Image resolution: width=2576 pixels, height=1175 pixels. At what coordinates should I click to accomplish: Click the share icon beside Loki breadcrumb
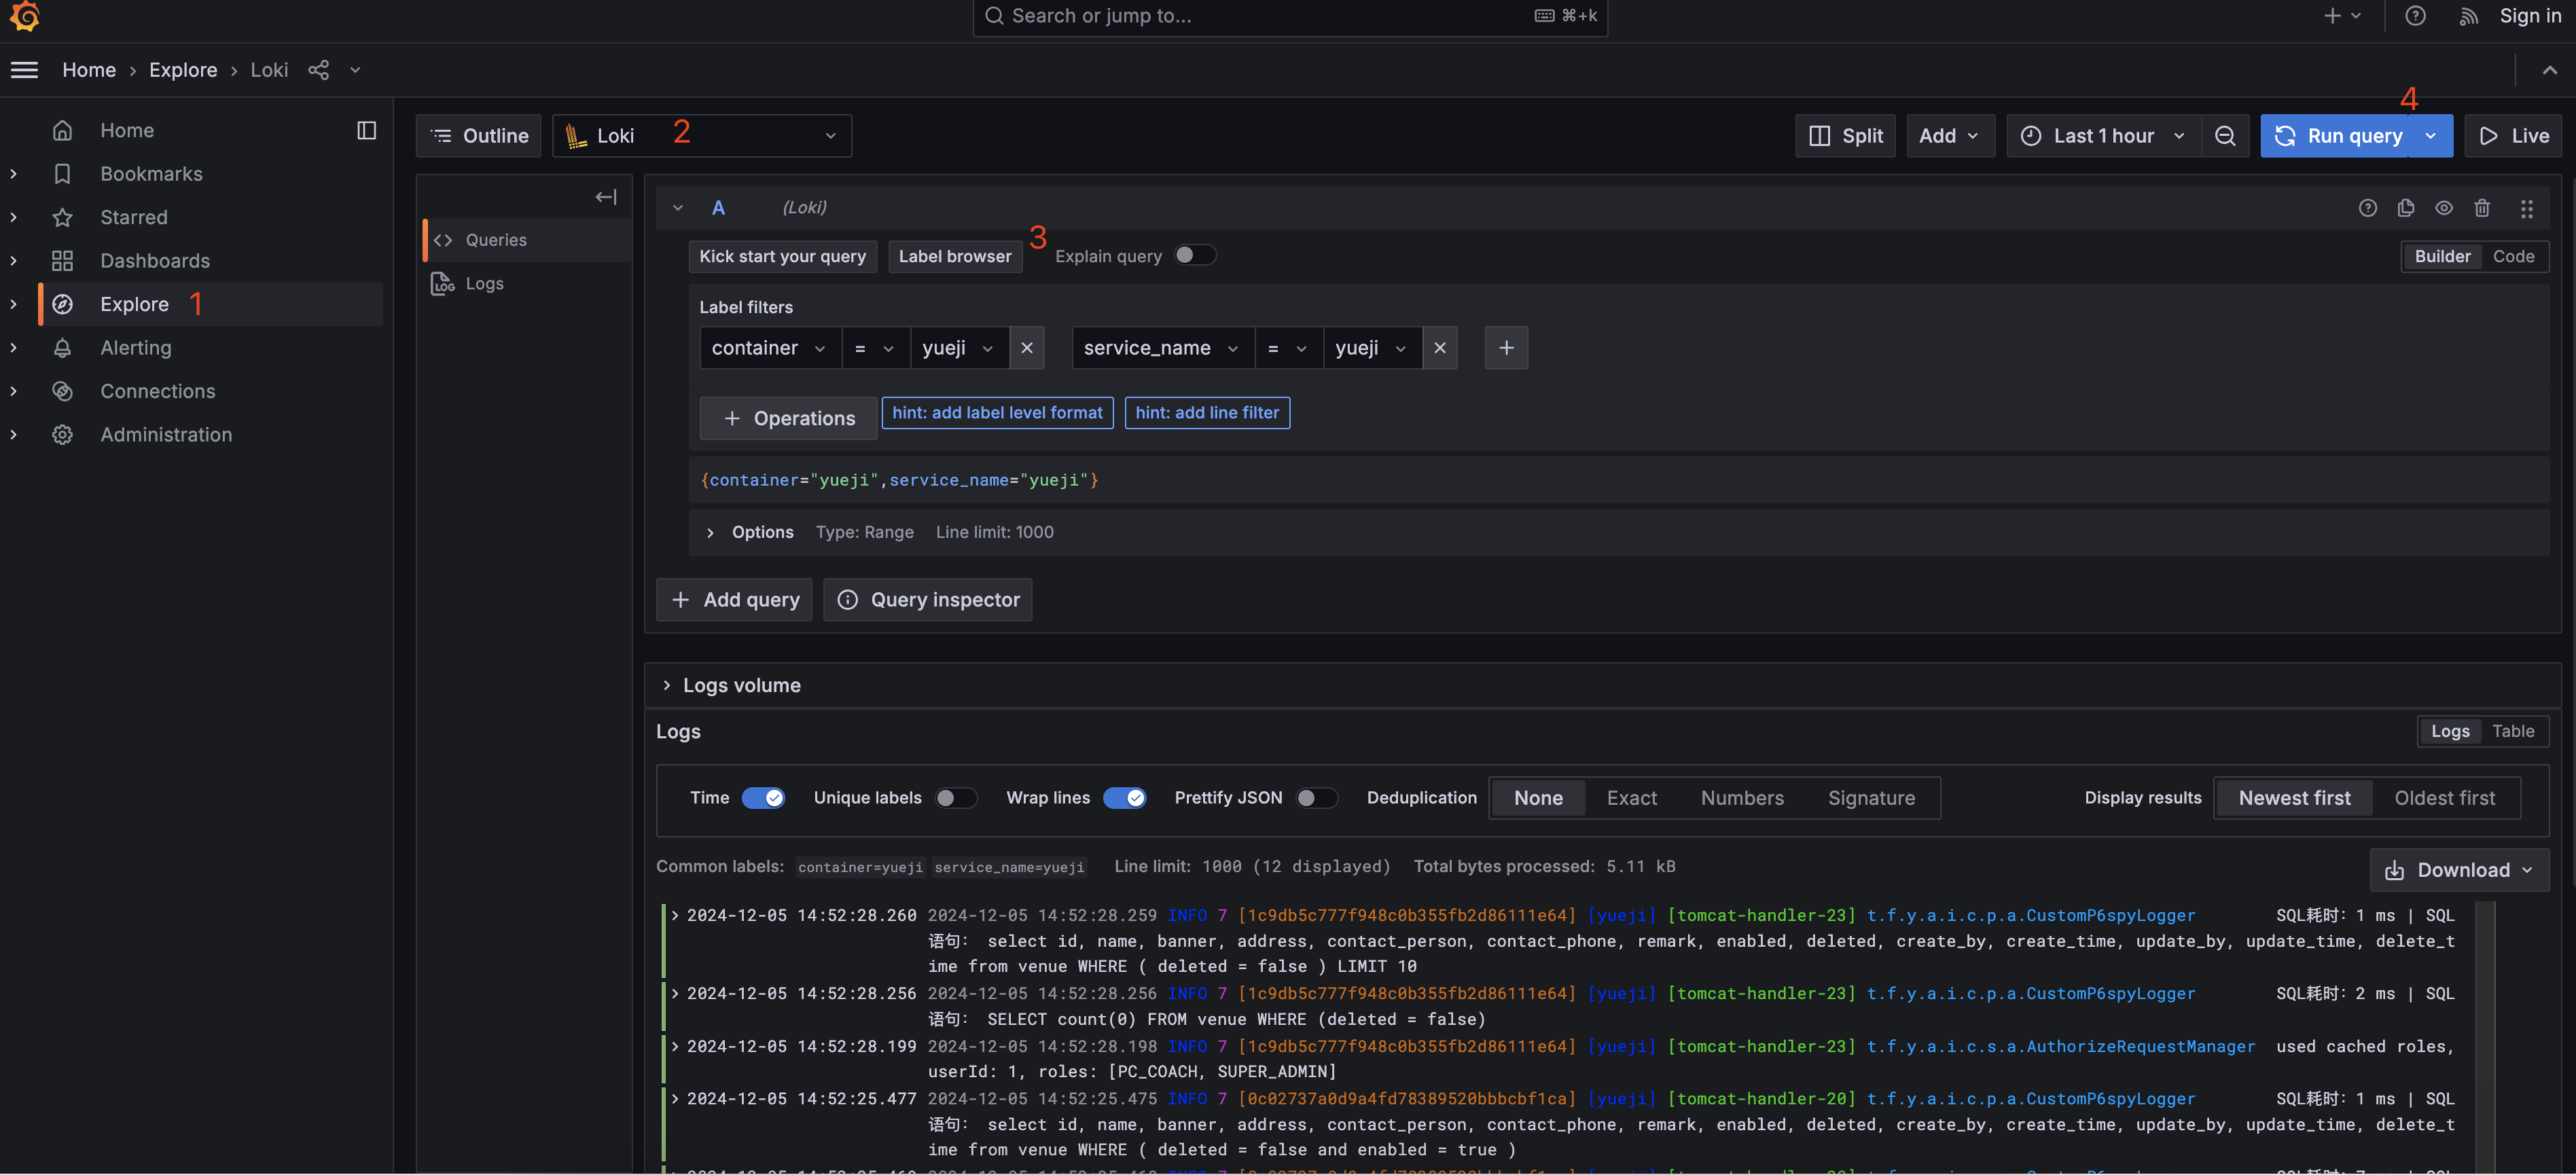click(x=318, y=70)
